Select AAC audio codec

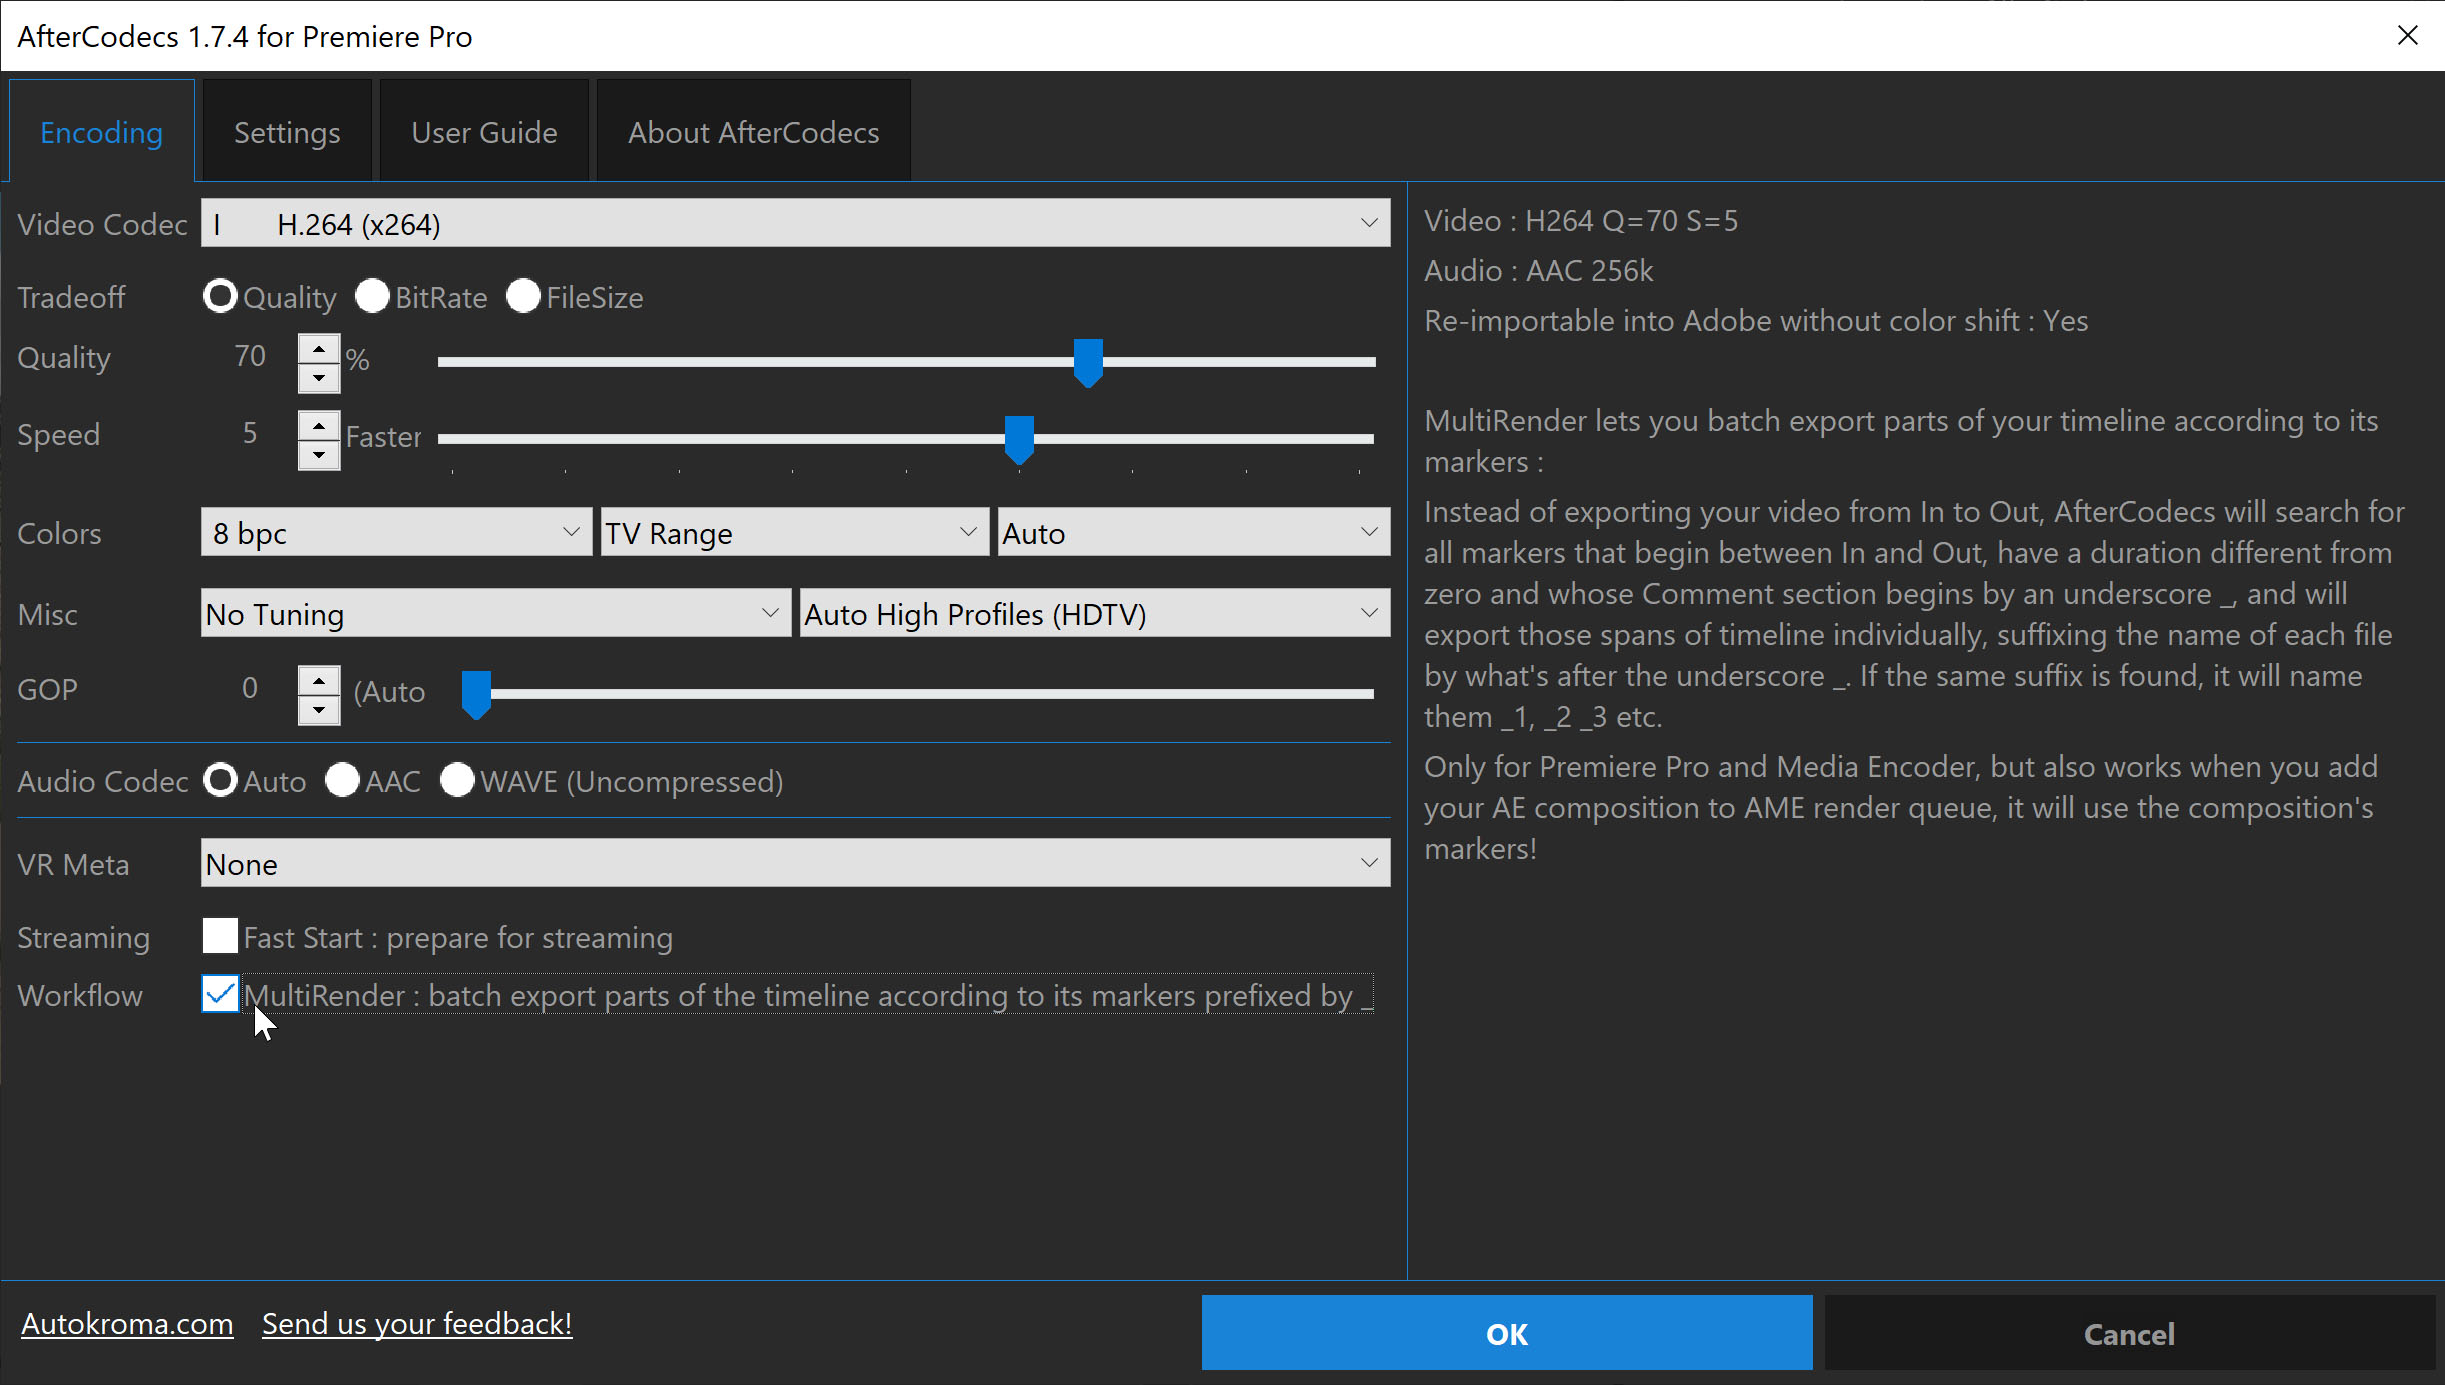342,780
